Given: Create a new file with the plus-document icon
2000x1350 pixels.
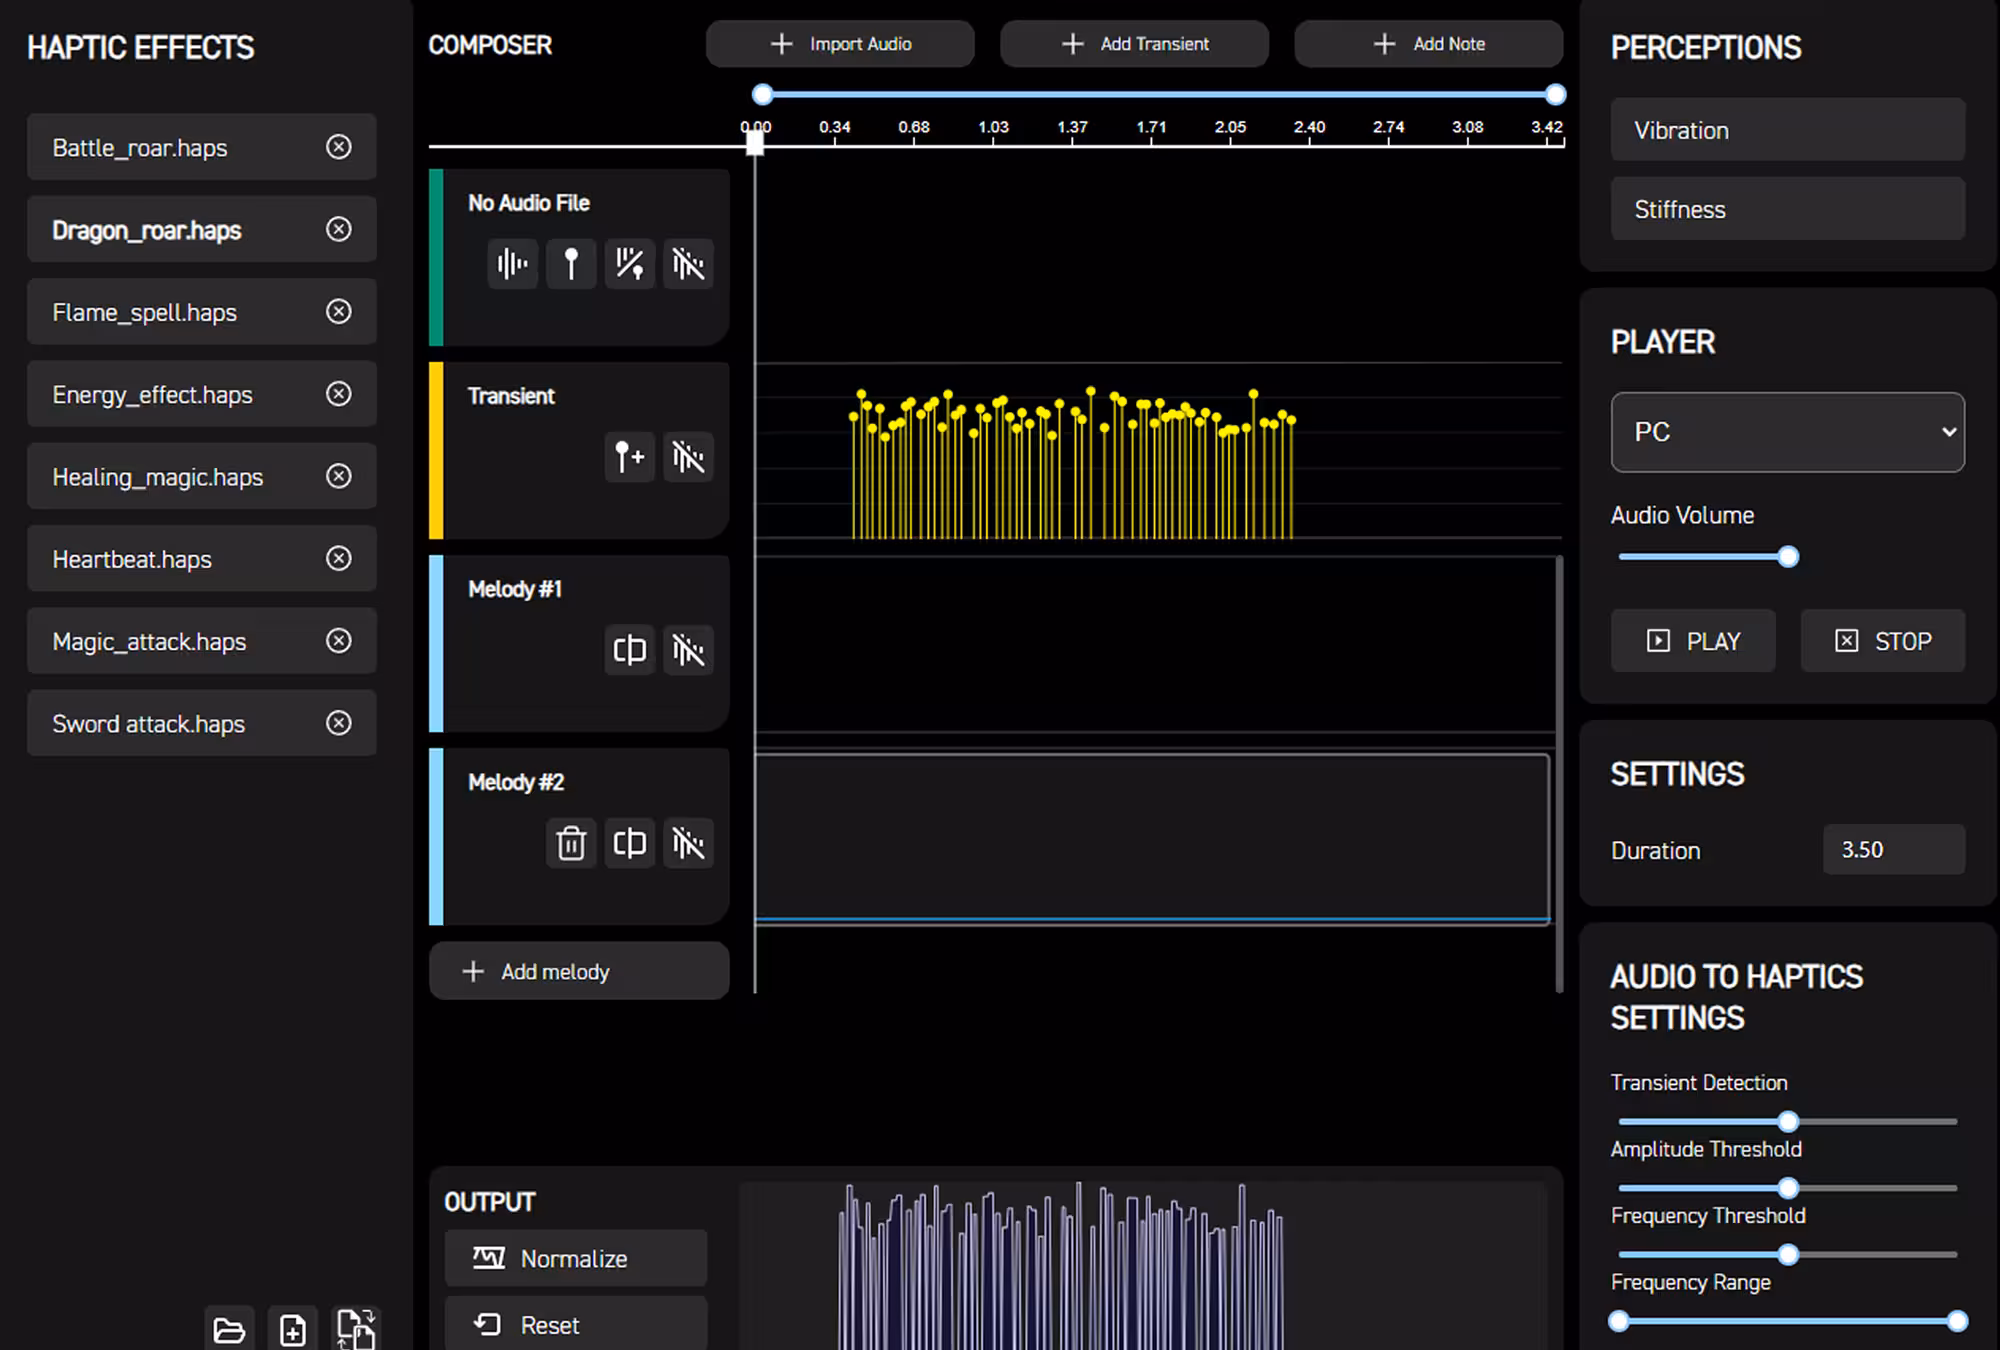Looking at the screenshot, I should pos(293,1330).
